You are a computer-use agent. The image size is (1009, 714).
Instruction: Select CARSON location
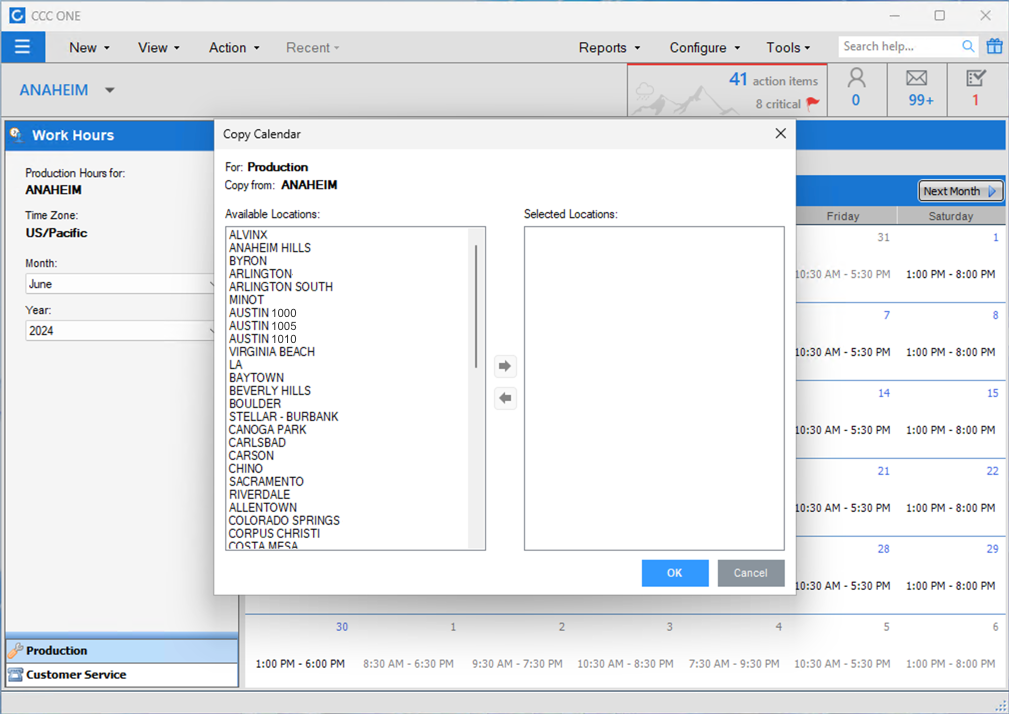[251, 455]
